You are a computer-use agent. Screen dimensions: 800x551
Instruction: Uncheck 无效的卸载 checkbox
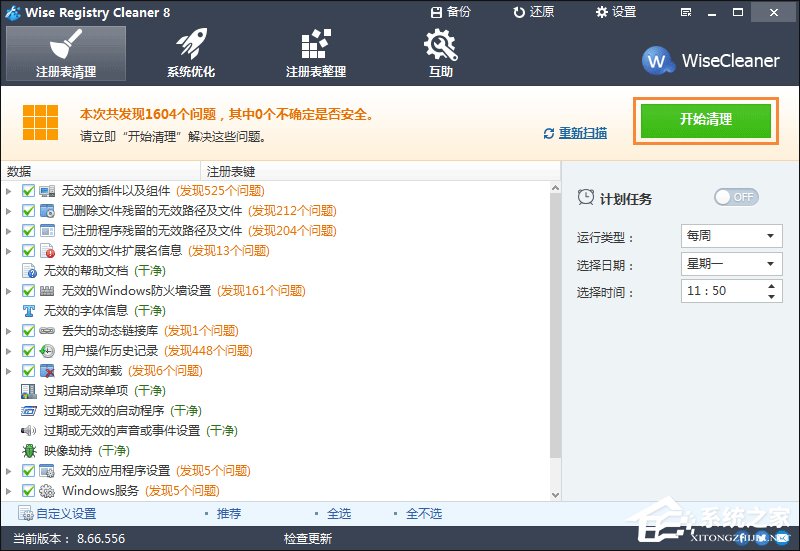(x=29, y=370)
